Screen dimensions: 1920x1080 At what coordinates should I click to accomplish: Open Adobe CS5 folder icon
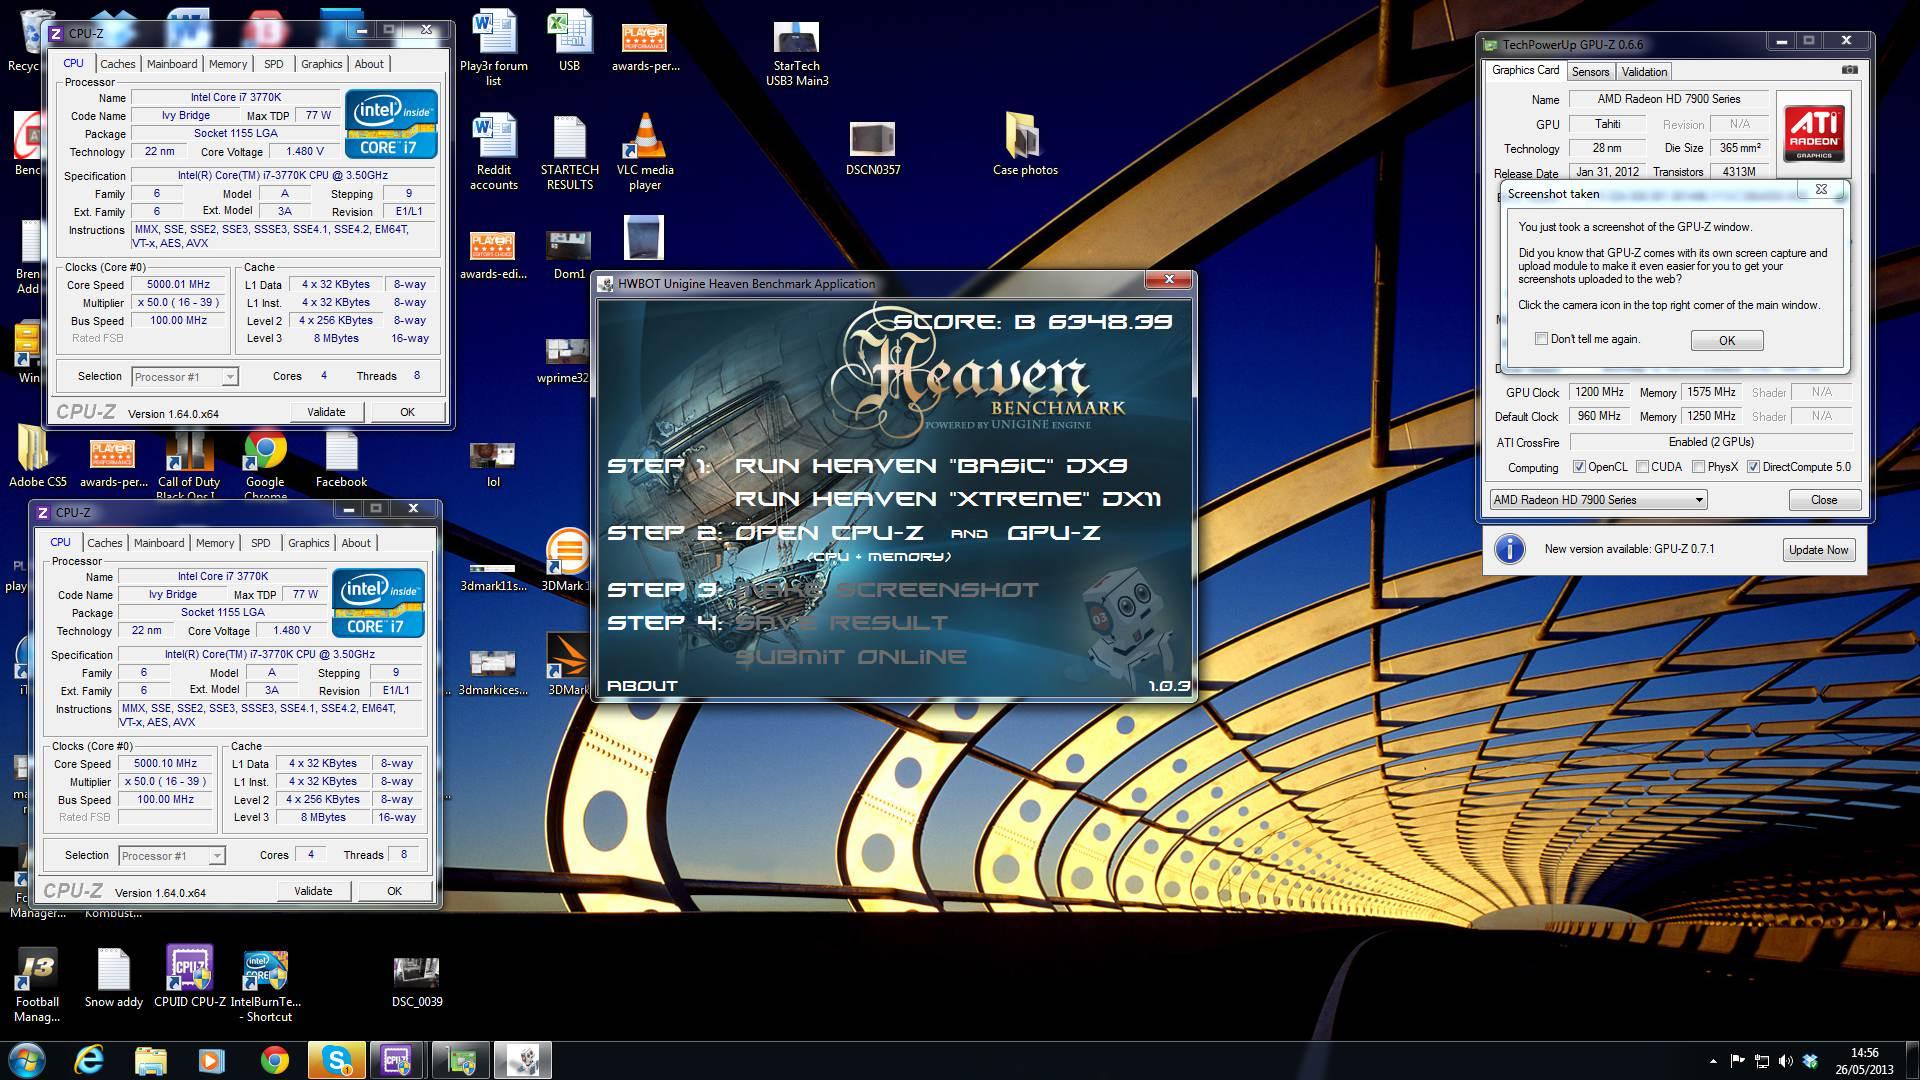(37, 456)
